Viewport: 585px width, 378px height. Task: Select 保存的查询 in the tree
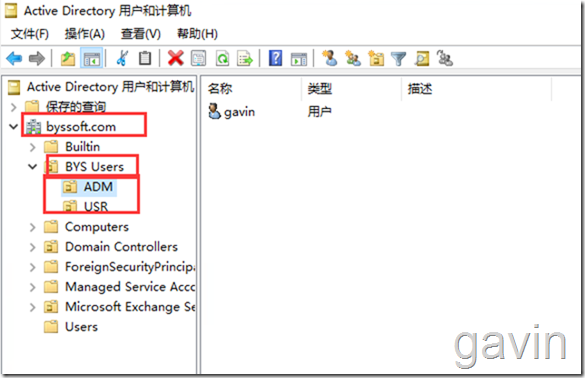(x=76, y=107)
